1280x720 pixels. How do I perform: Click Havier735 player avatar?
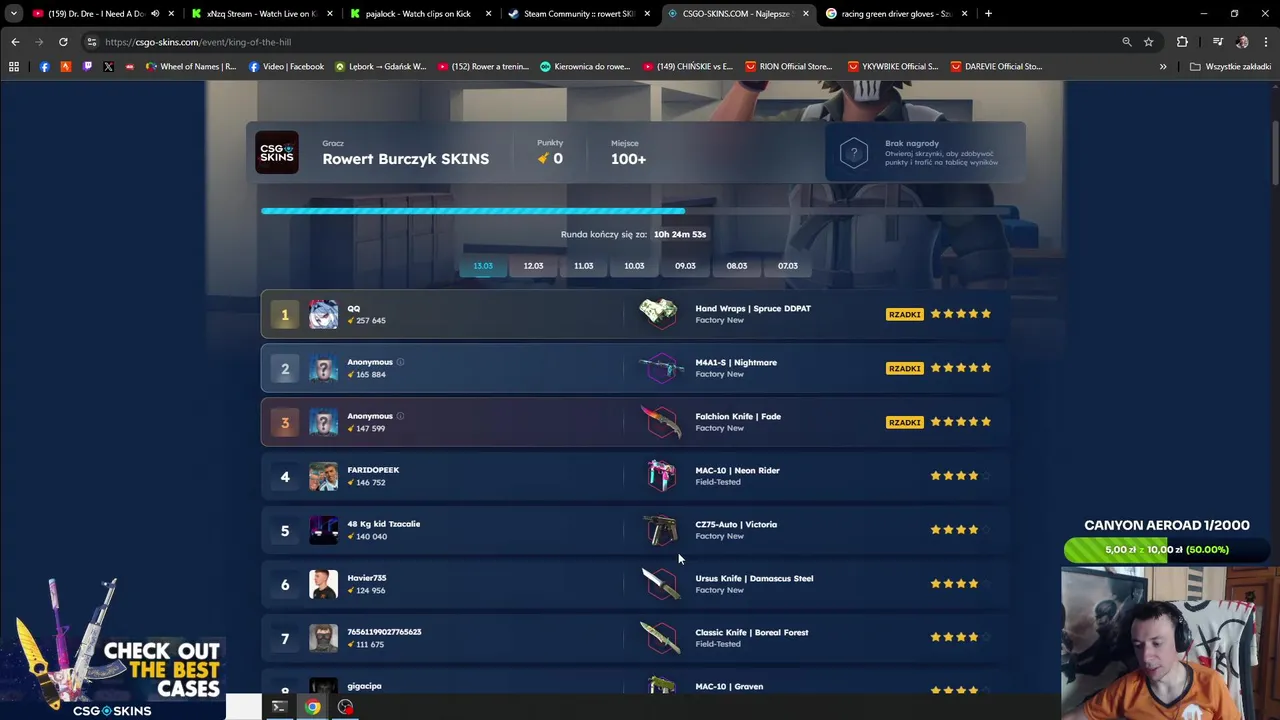click(323, 584)
